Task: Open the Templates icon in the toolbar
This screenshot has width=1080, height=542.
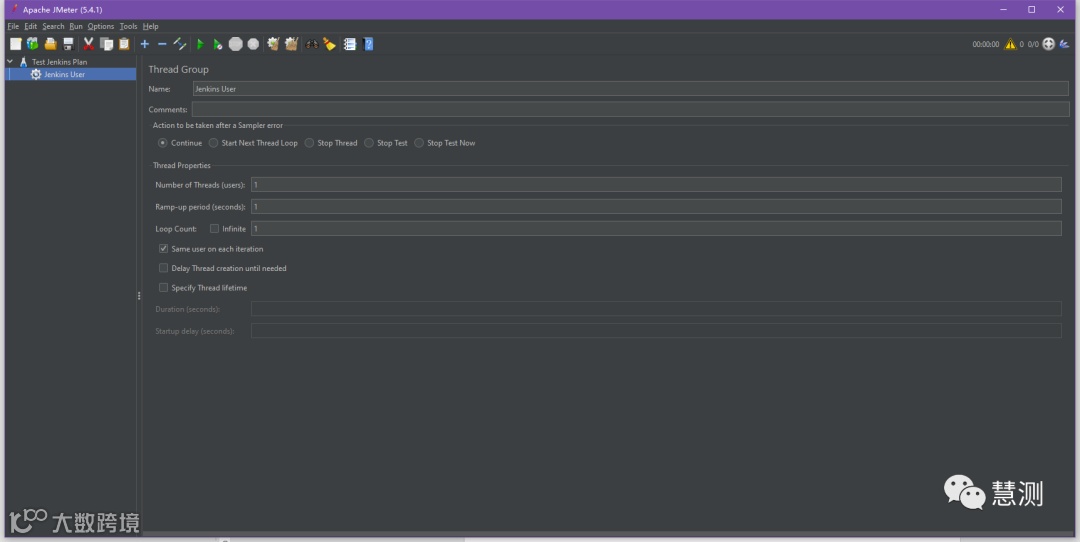Action: click(32, 44)
